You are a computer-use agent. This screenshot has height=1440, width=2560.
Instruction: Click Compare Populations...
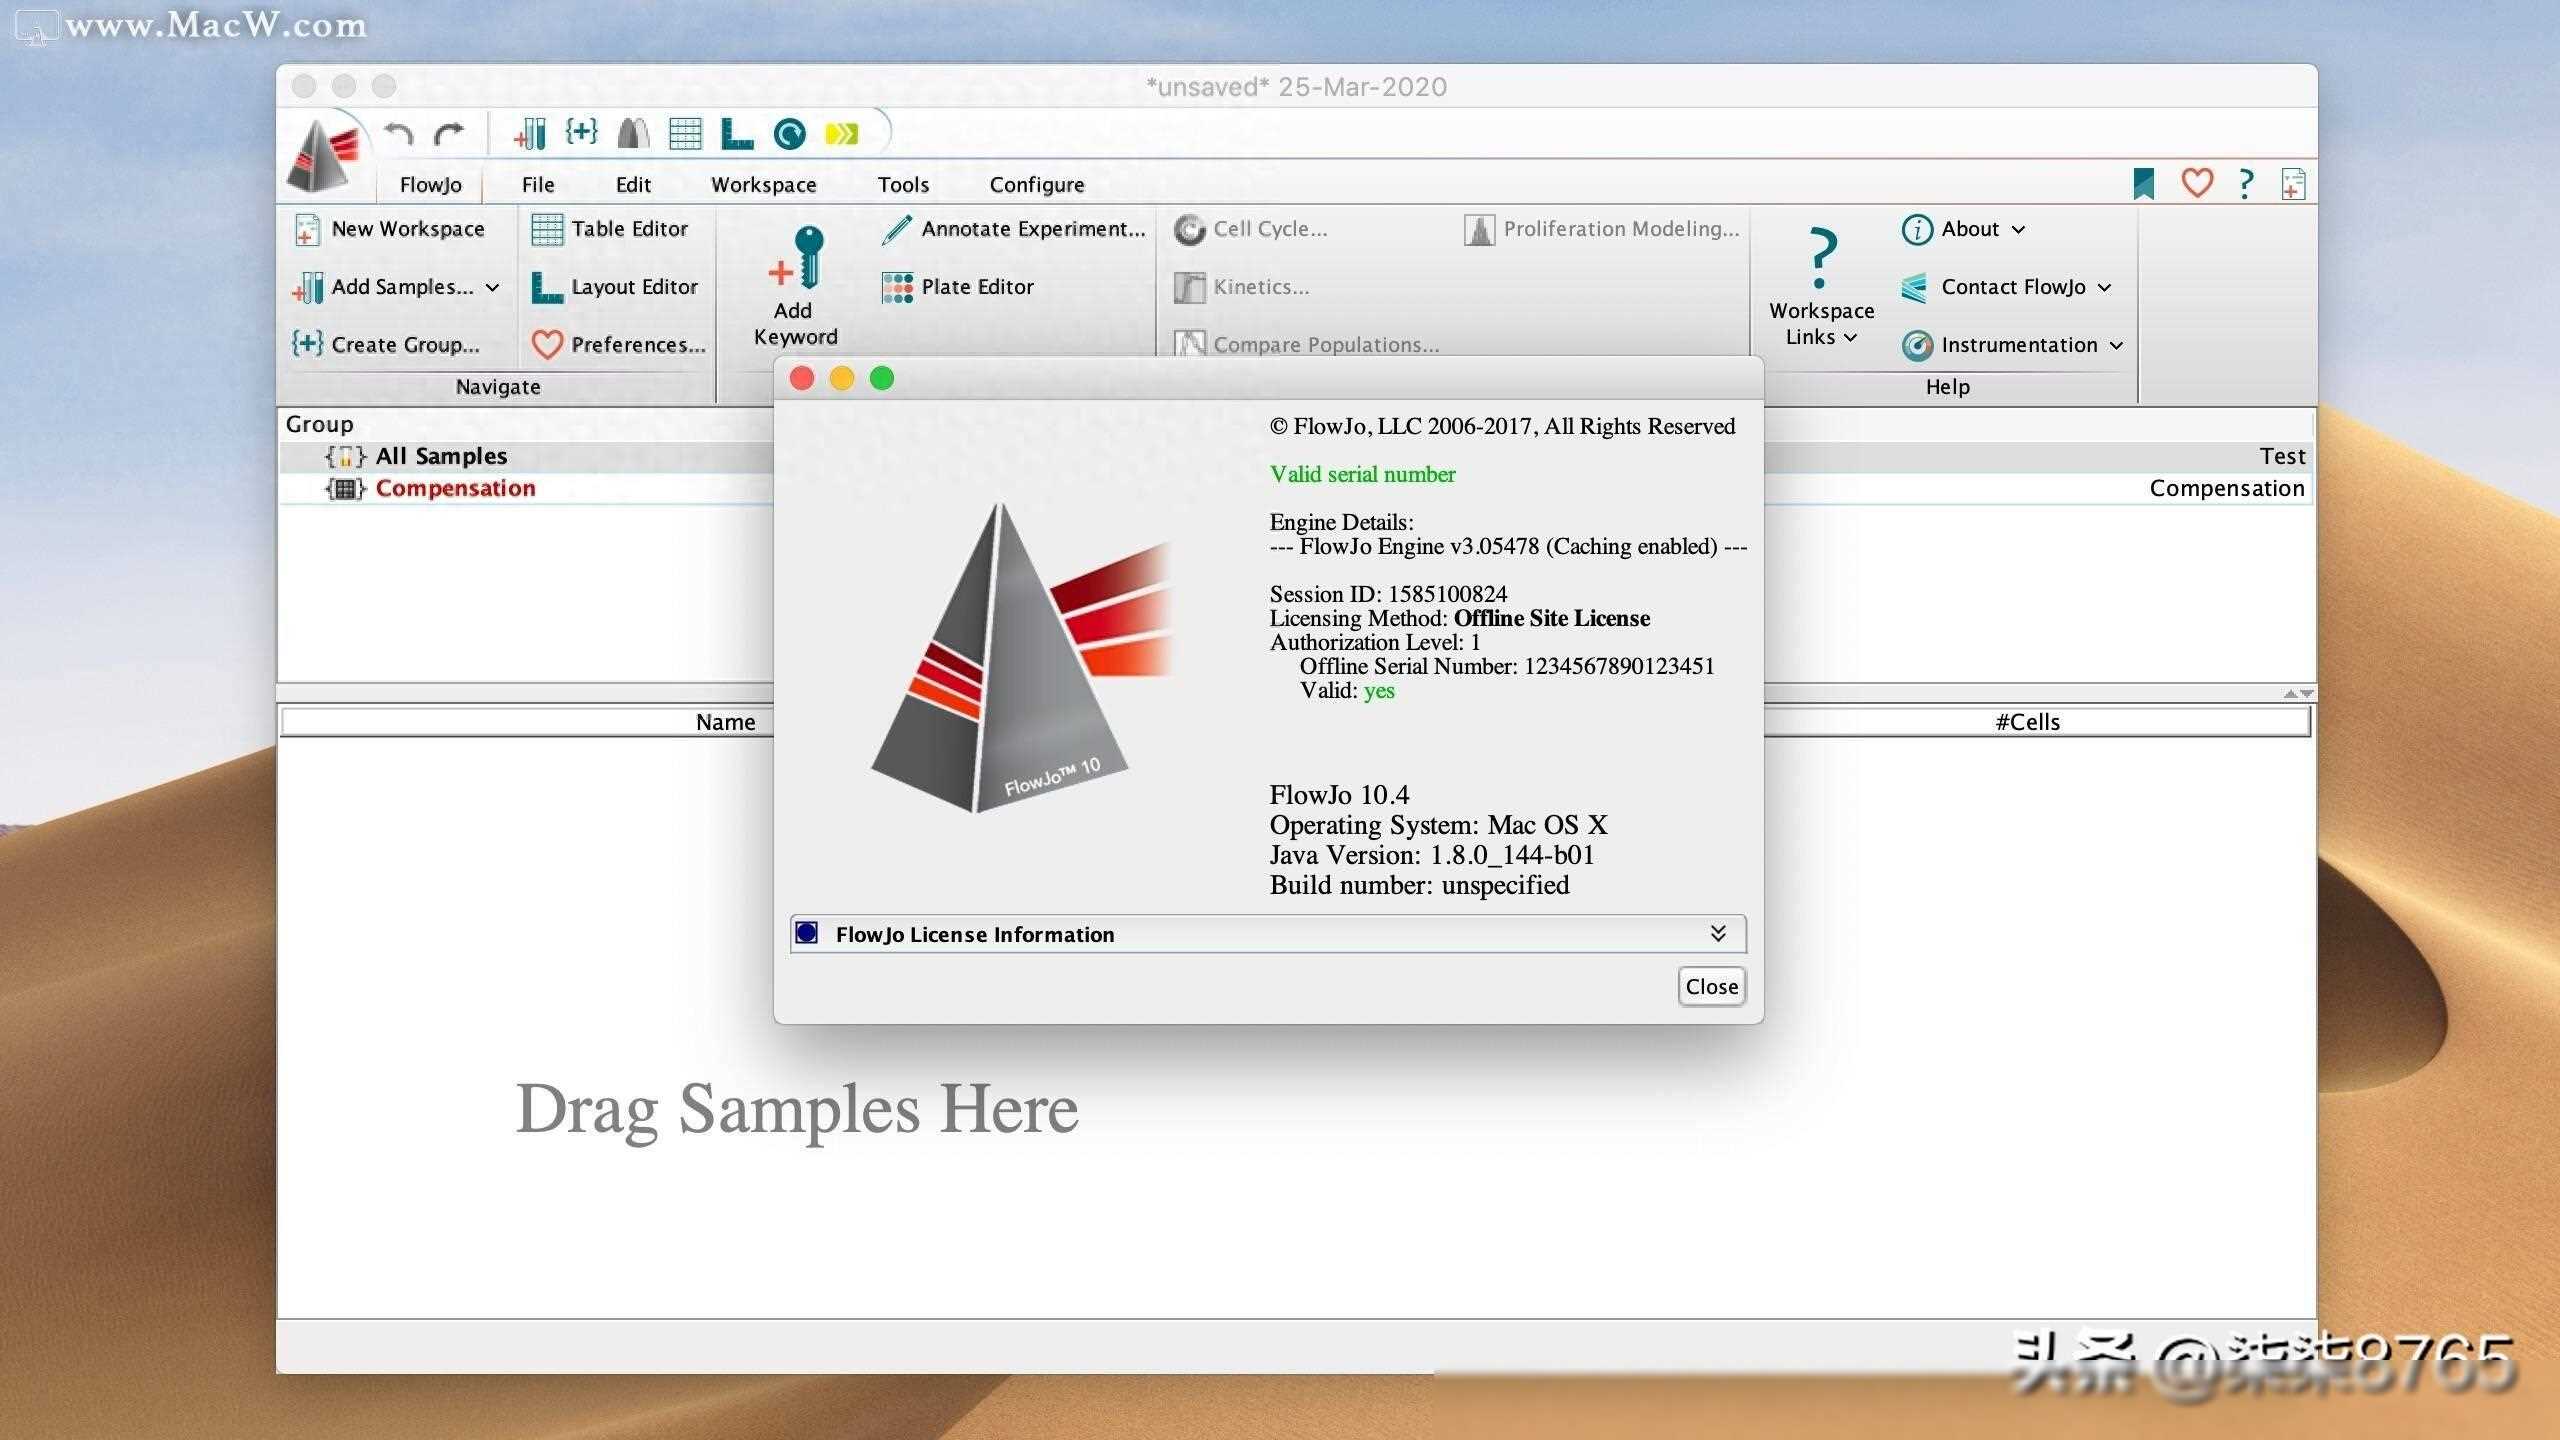coord(1307,345)
